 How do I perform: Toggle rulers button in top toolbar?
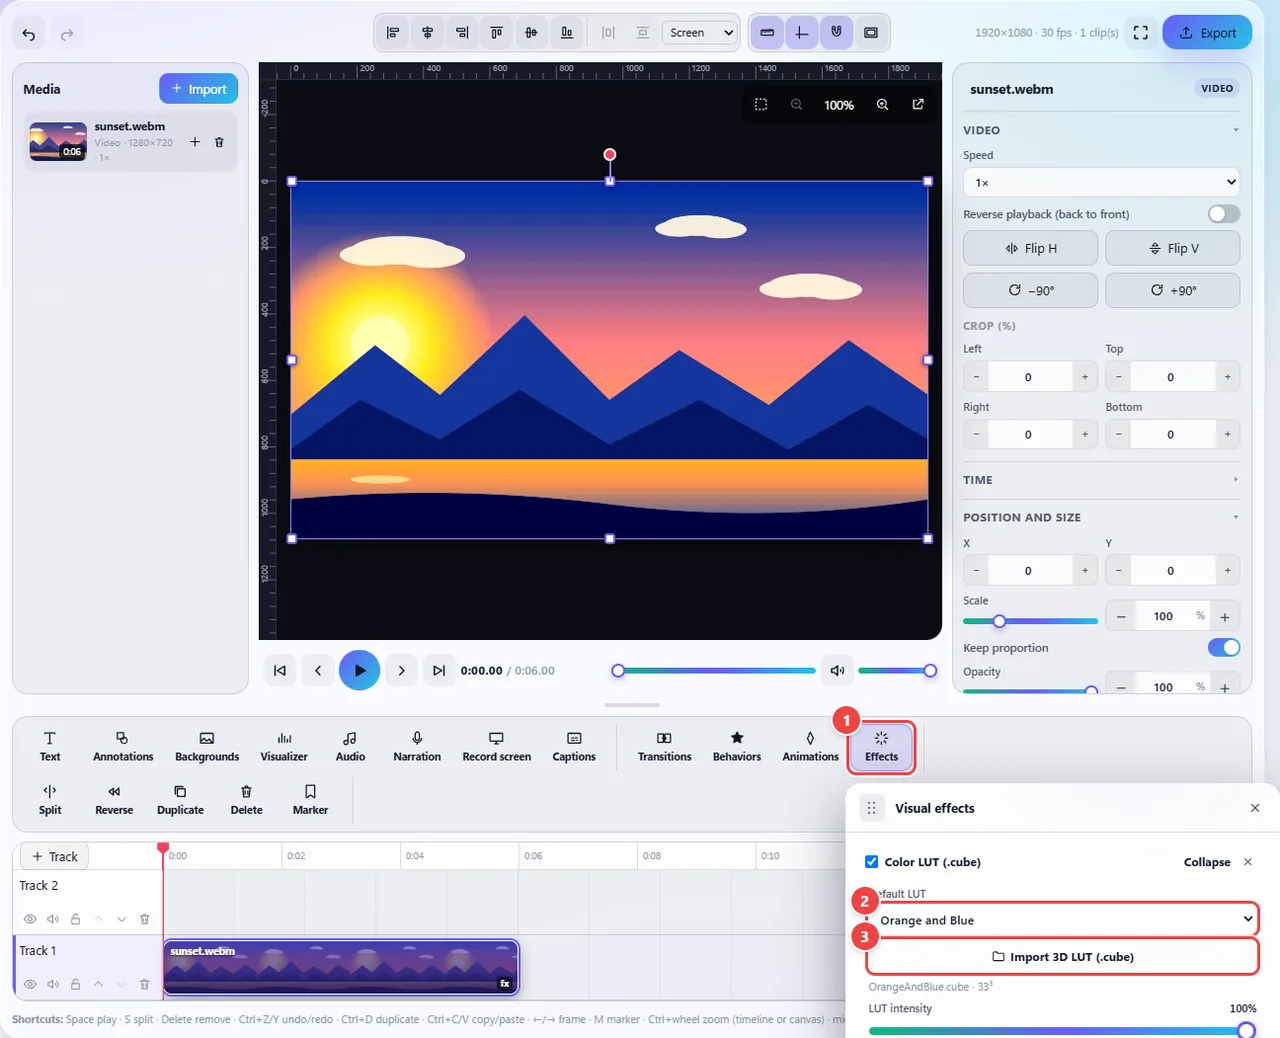(x=767, y=33)
